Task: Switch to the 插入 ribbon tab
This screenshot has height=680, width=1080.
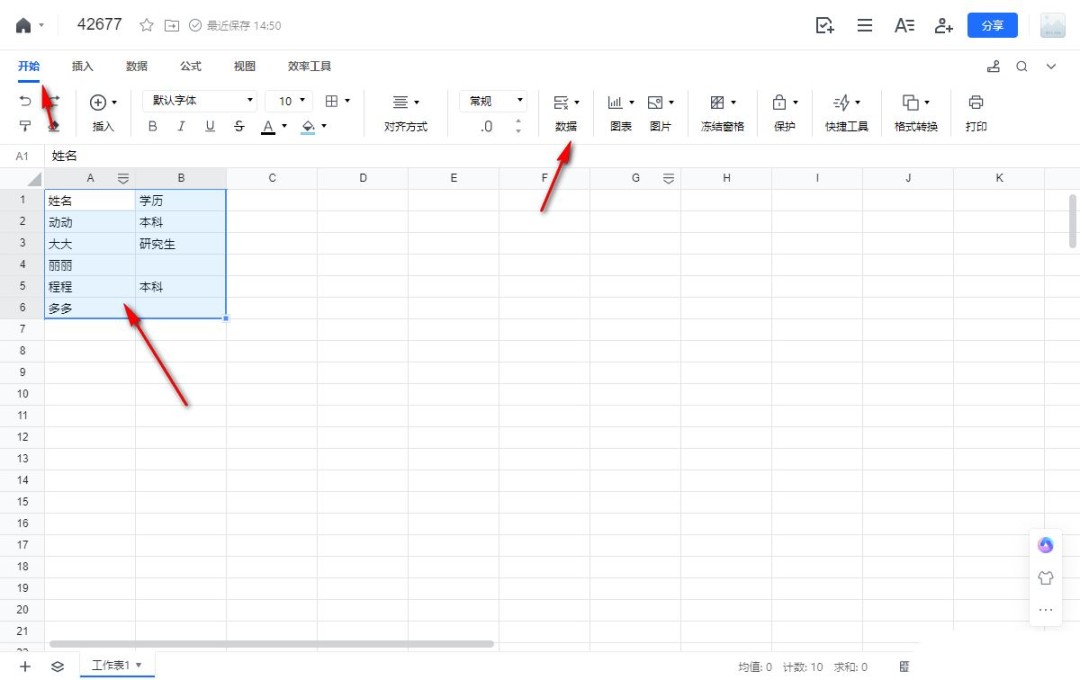Action: click(82, 66)
